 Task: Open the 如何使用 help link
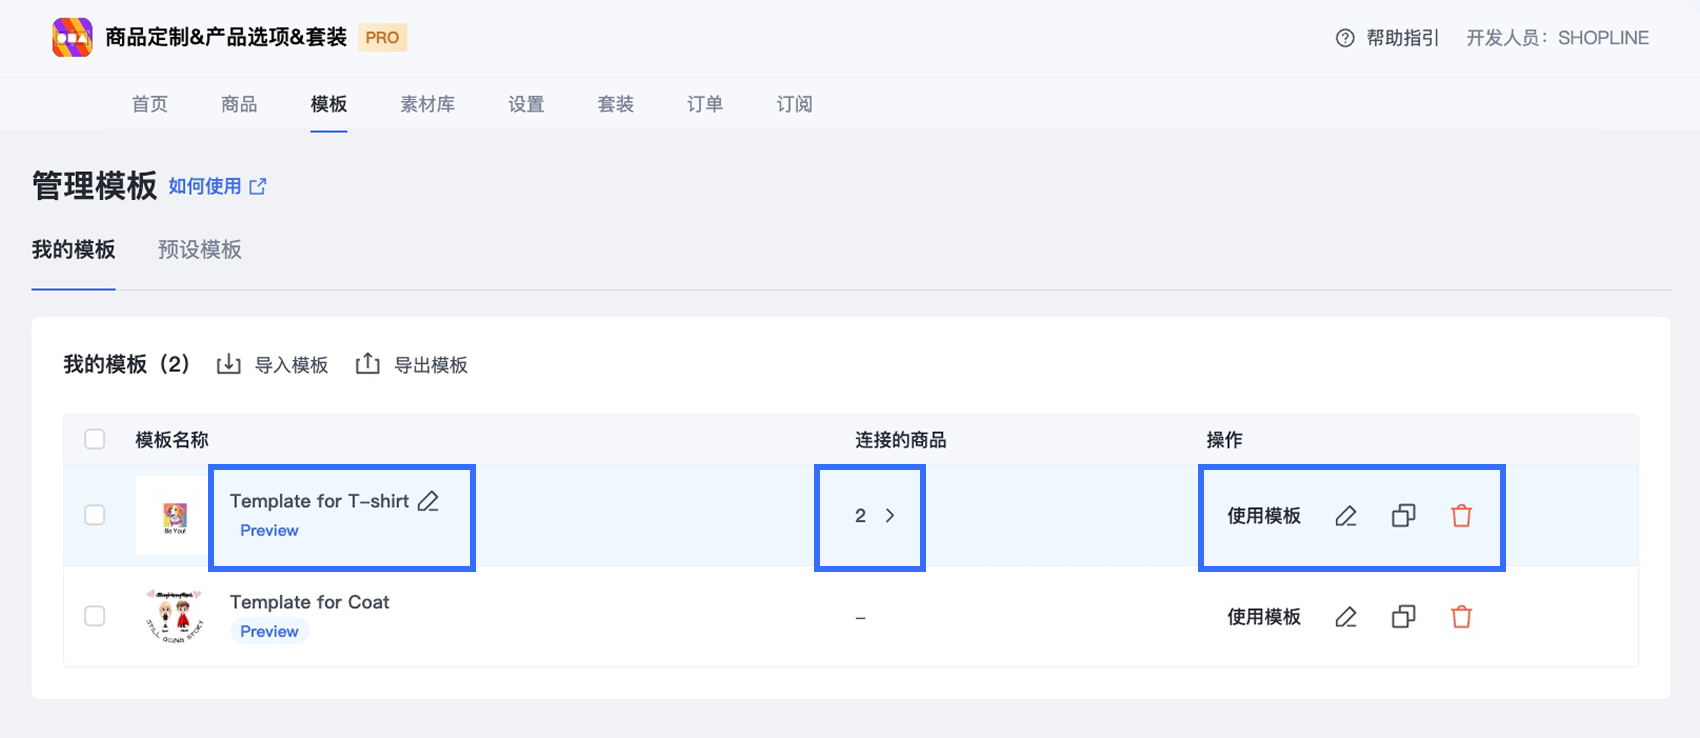pos(217,186)
